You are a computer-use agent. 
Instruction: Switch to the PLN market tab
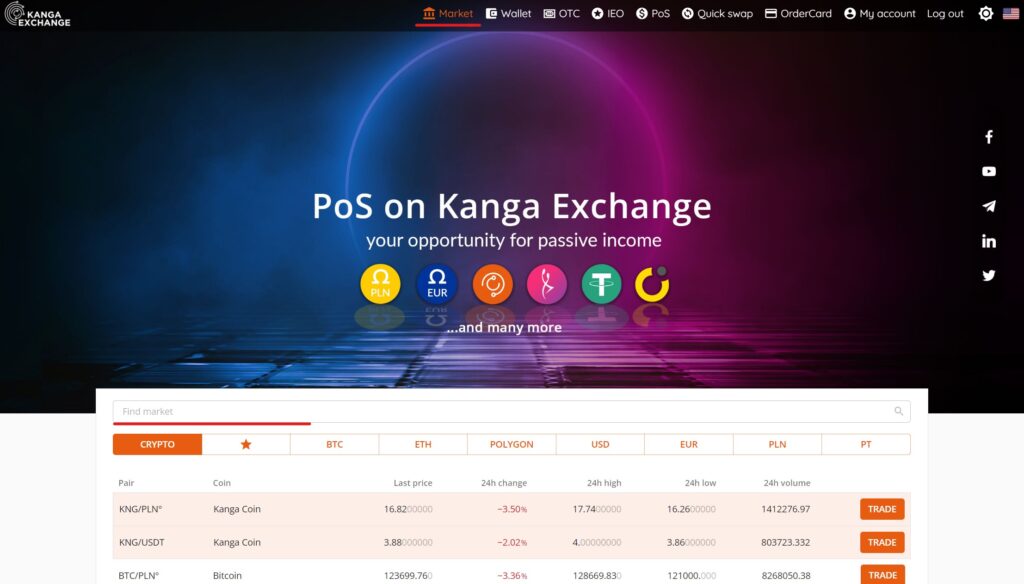(x=777, y=444)
